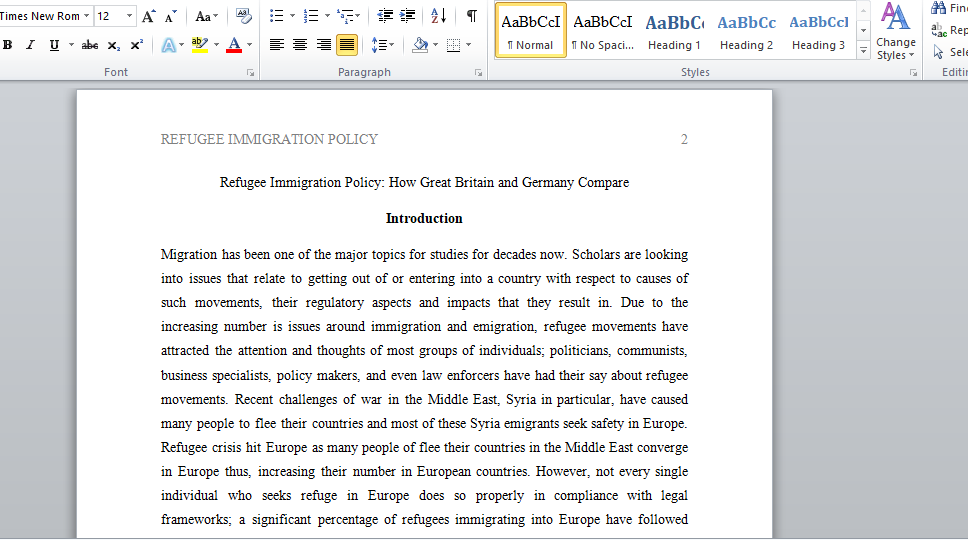The height and width of the screenshot is (540, 968).
Task: Open font name dropdown
Action: [86, 16]
